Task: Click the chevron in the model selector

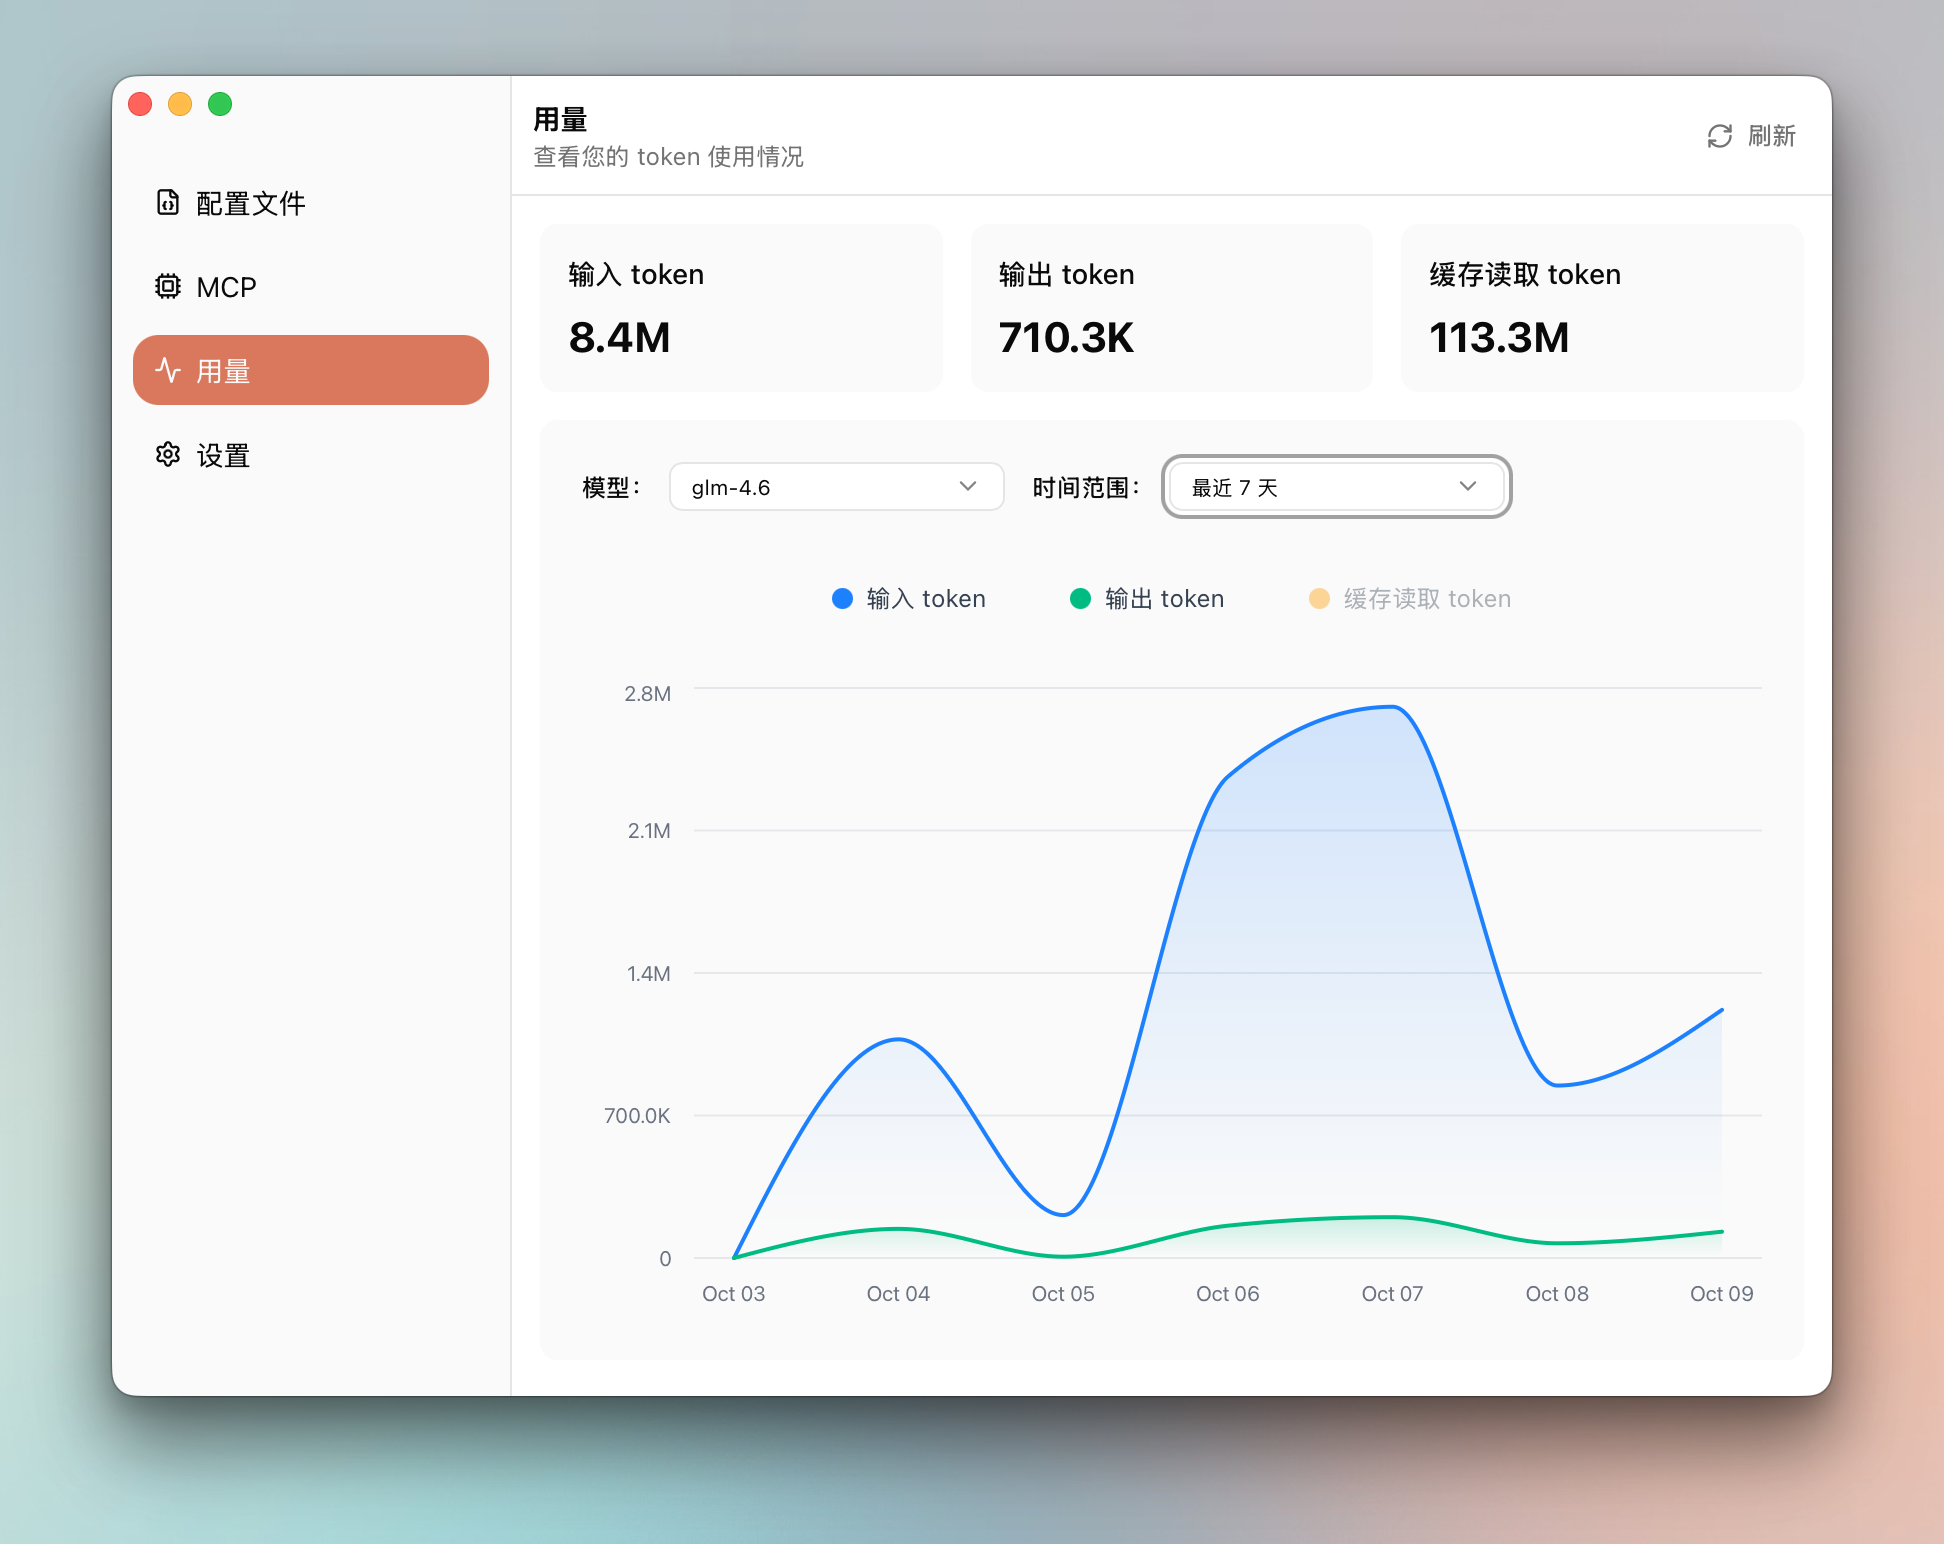Action: pyautogui.click(x=967, y=487)
